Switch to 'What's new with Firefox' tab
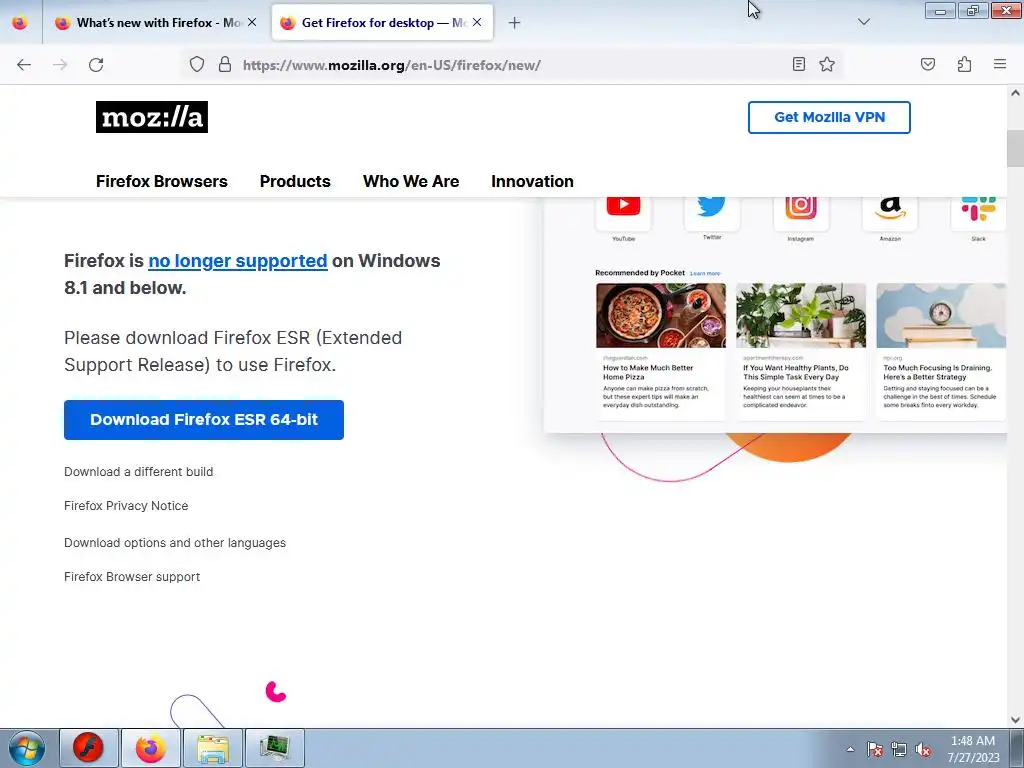Screen dimensions: 1024x768 pyautogui.click(x=157, y=23)
